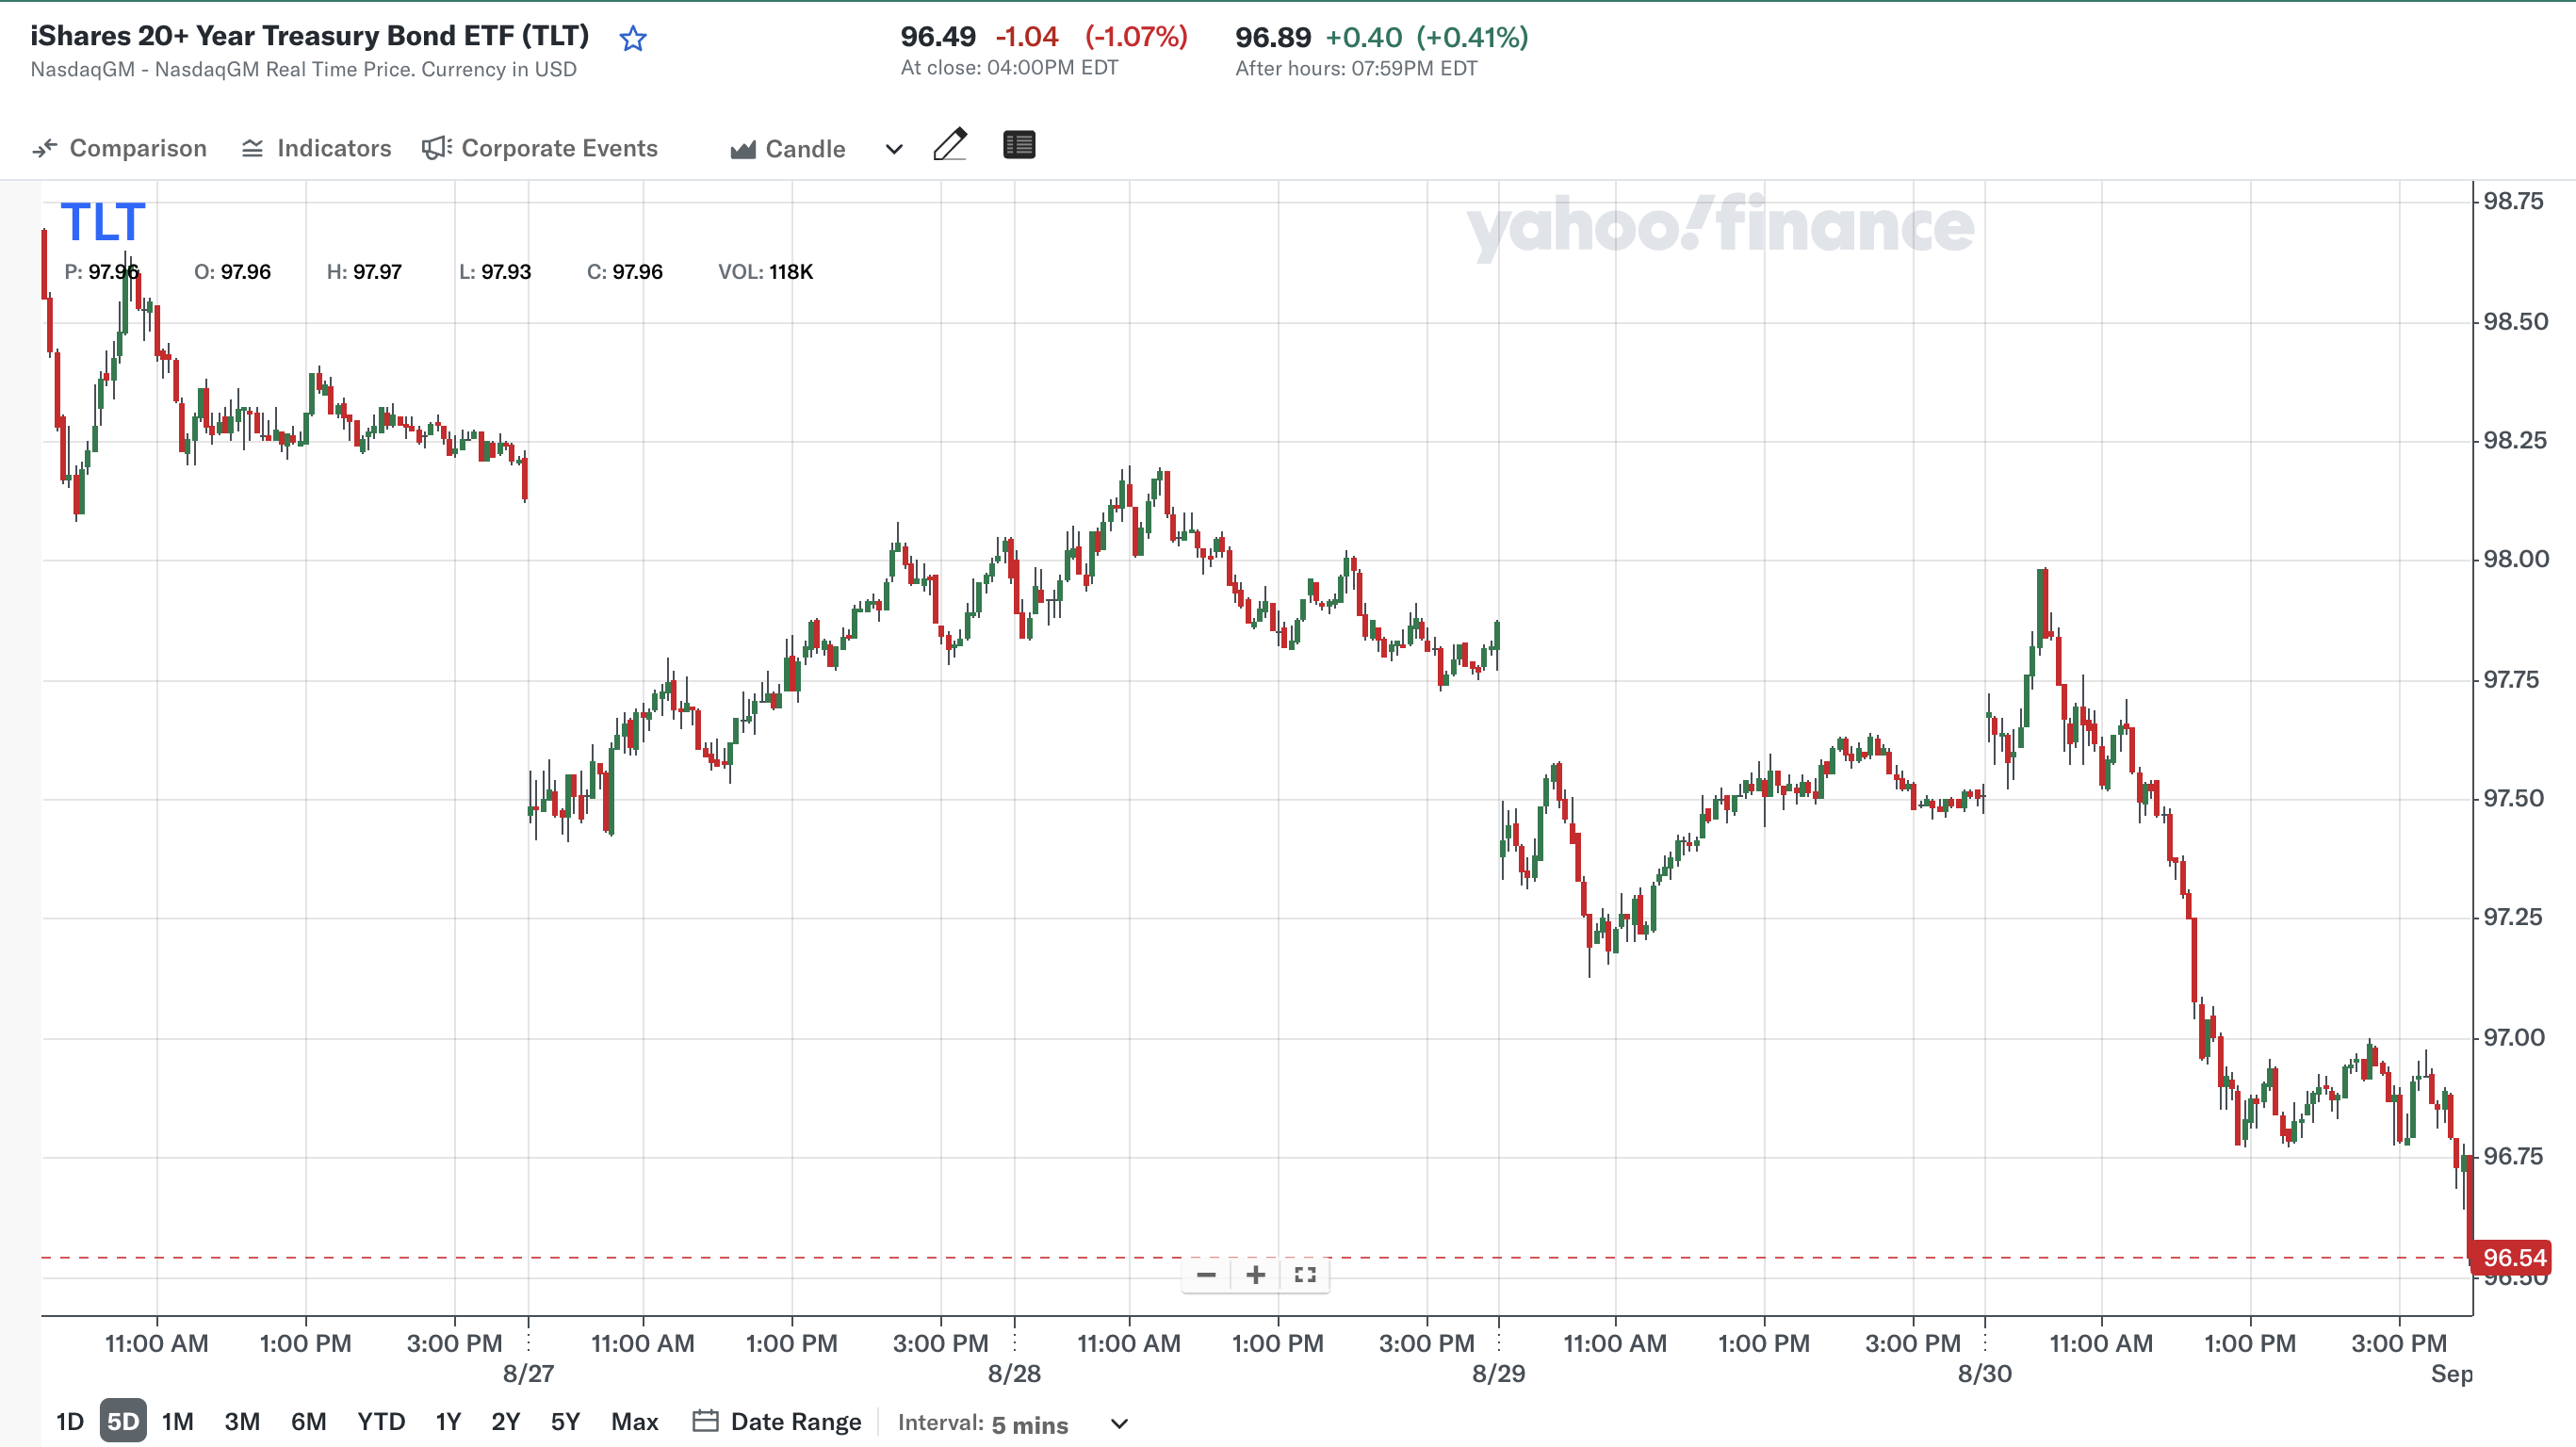Click the 96.54 price marker on axis
2576x1447 pixels.
(x=2513, y=1257)
